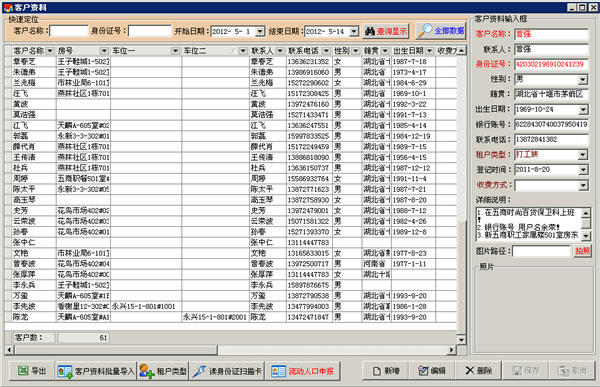Click the 客户名称 quick-locate input field
600x387 pixels.
pyautogui.click(x=69, y=31)
